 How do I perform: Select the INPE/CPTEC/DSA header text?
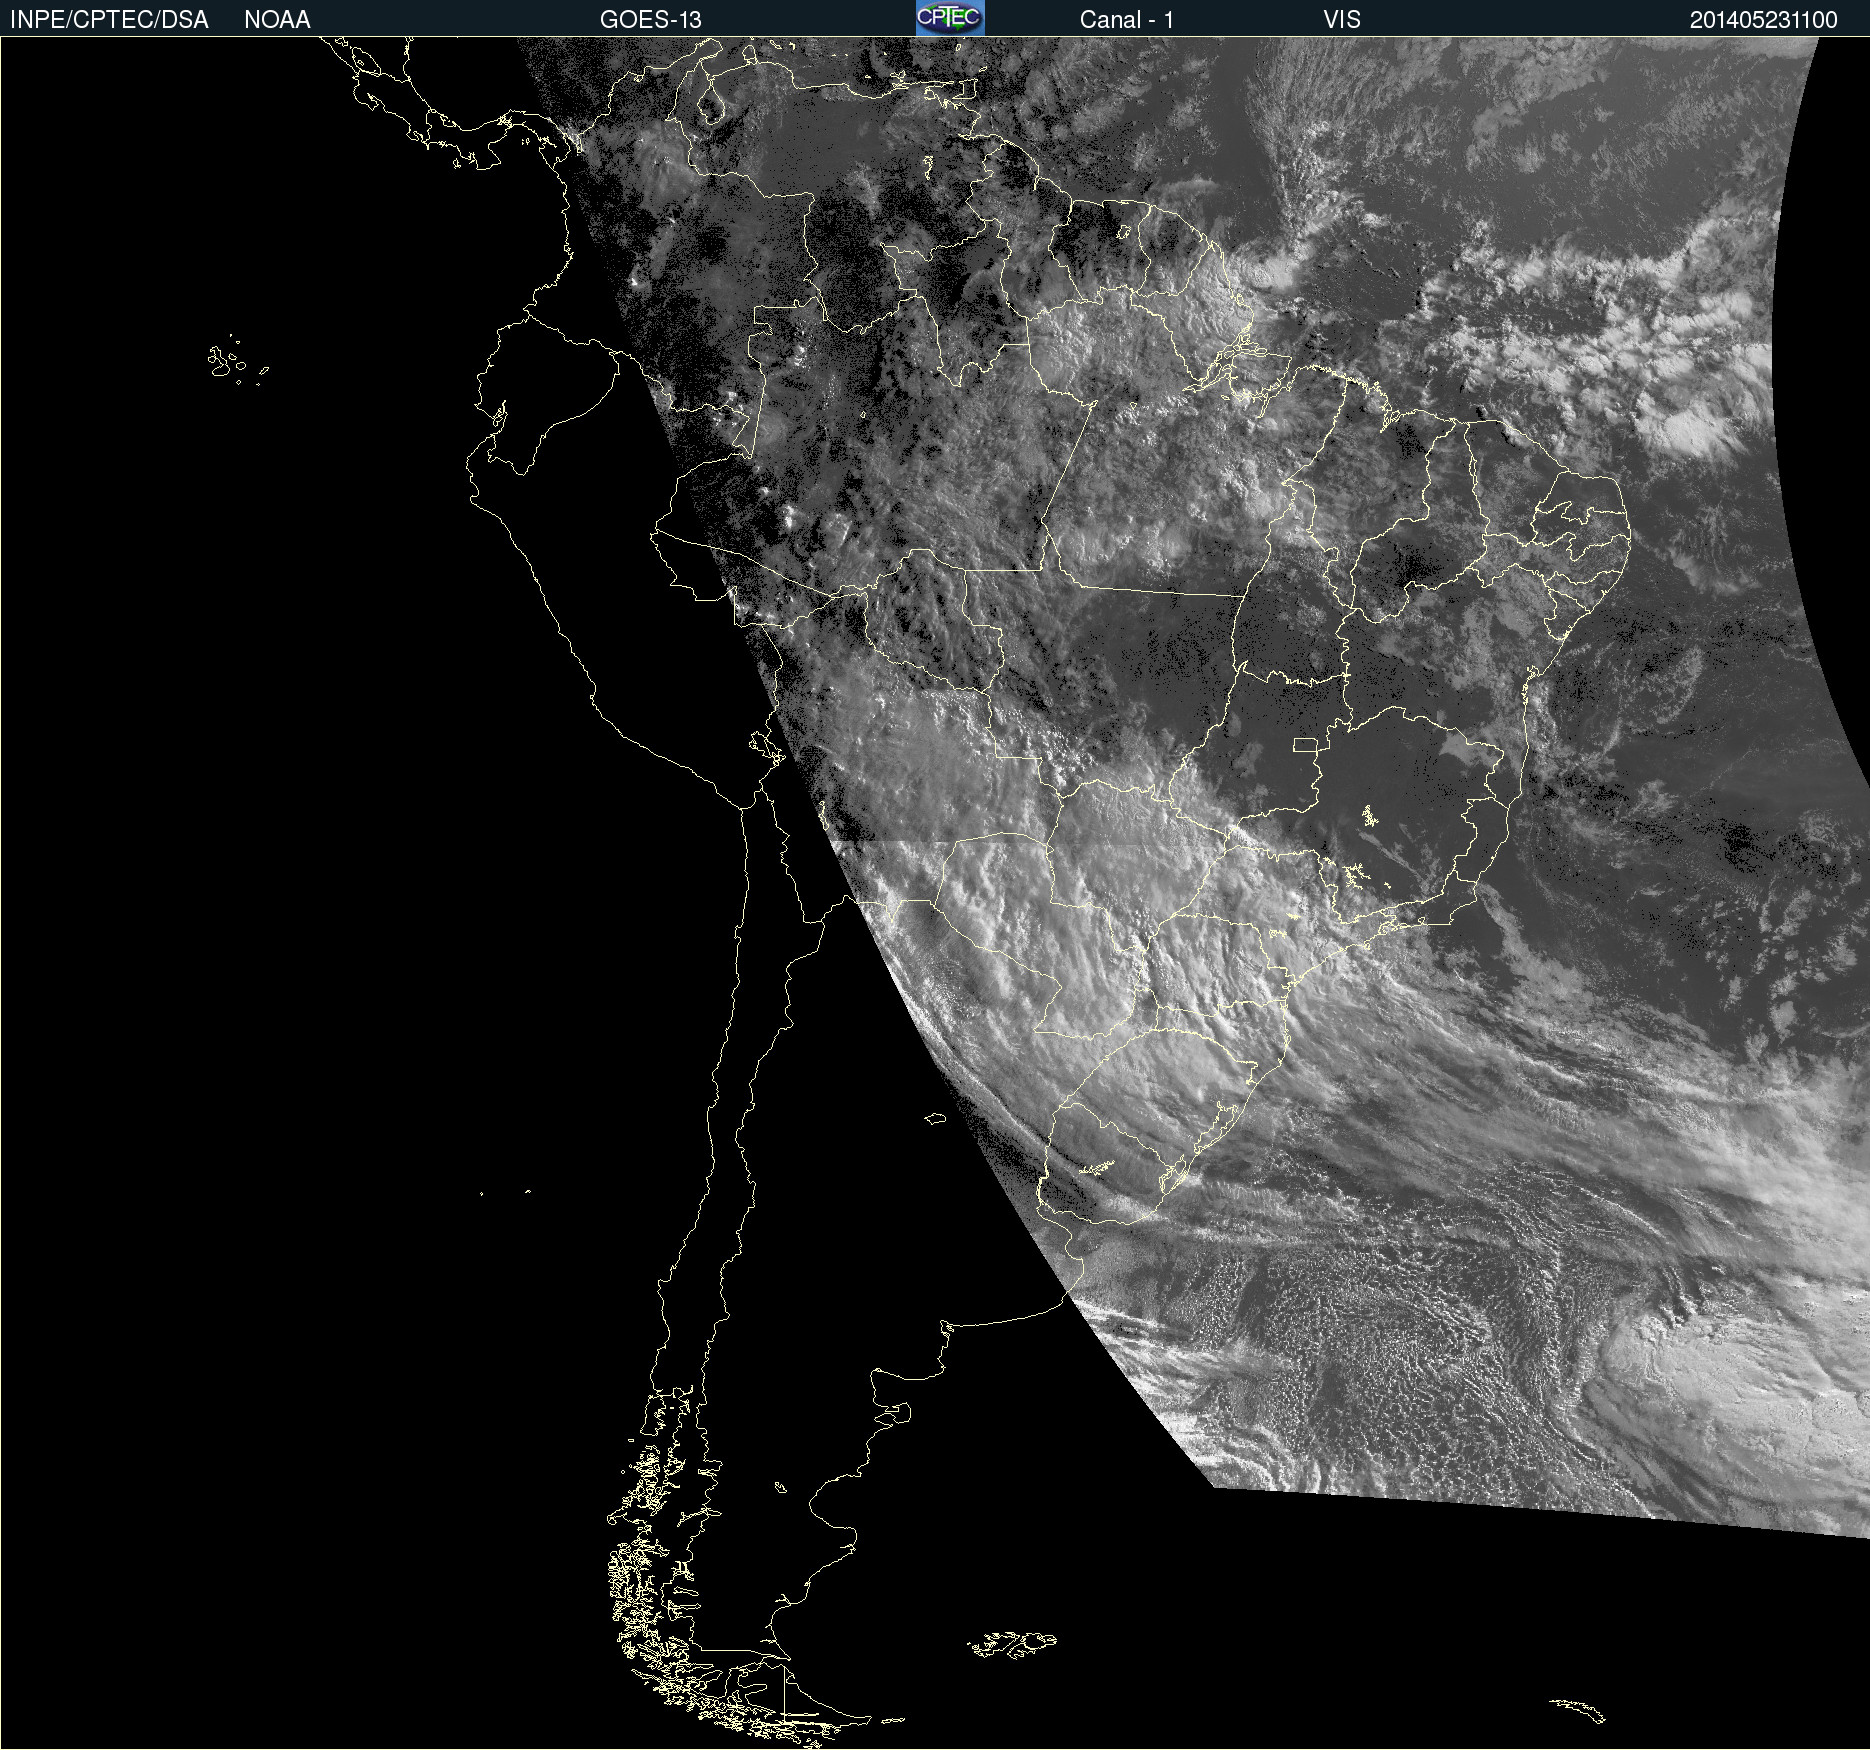pos(109,20)
